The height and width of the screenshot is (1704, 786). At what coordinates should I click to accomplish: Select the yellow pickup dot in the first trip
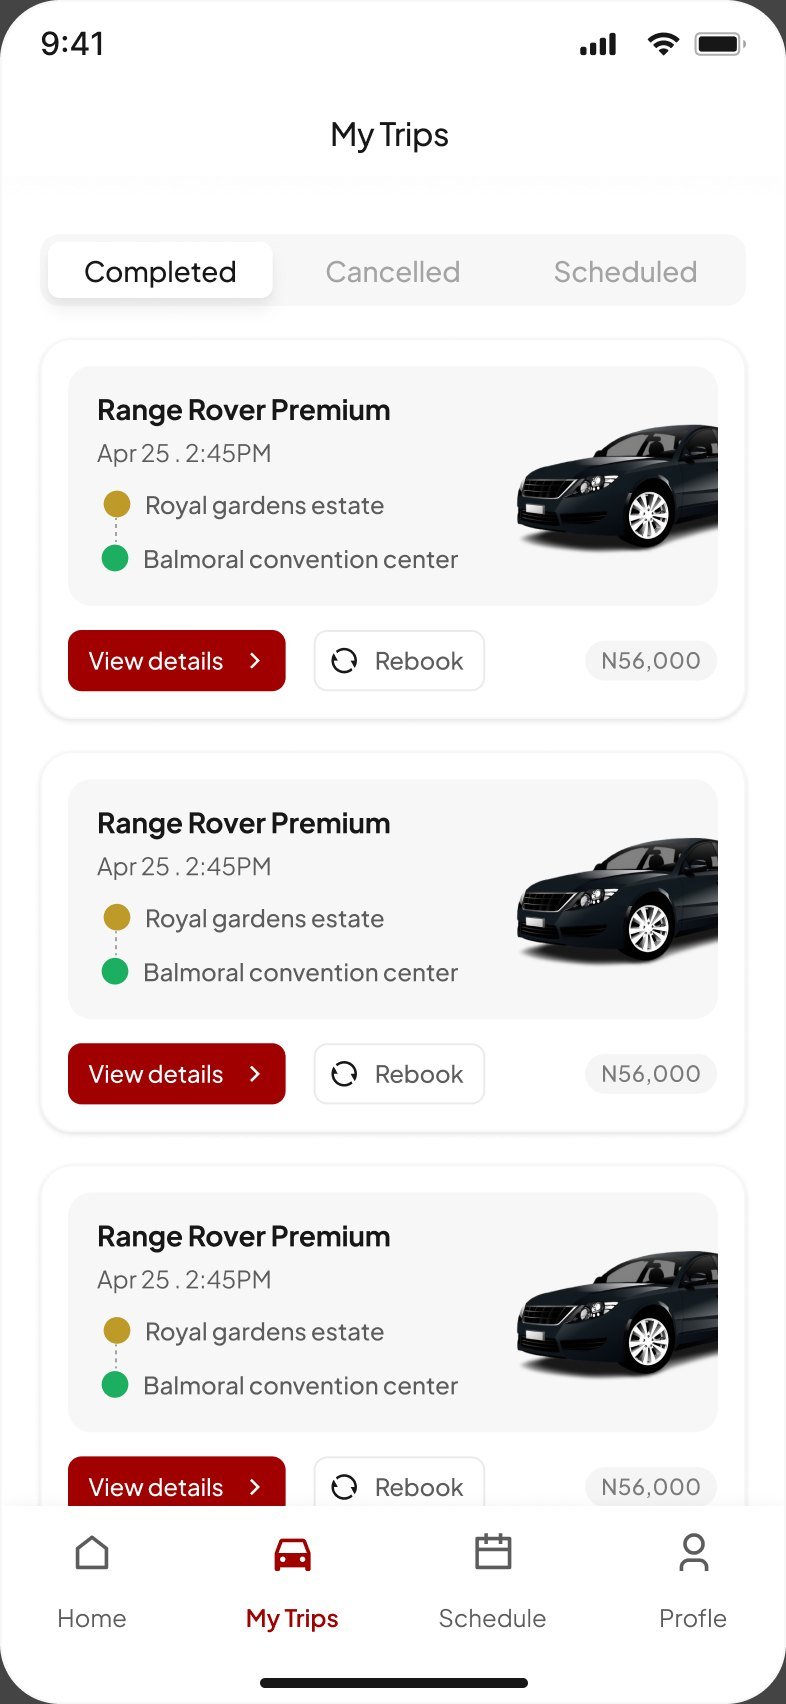click(117, 504)
